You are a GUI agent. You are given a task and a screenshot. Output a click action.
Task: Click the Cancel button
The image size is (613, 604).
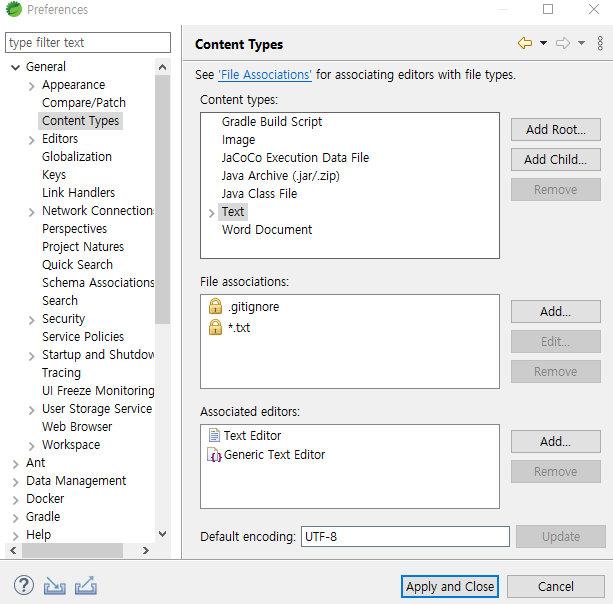point(556,586)
